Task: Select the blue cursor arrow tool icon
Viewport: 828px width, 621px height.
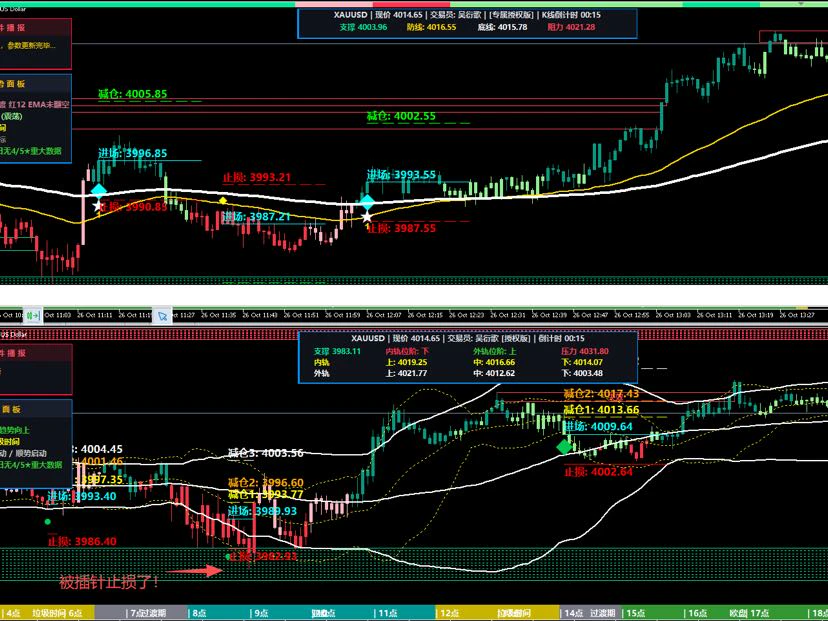Action: pyautogui.click(x=162, y=316)
